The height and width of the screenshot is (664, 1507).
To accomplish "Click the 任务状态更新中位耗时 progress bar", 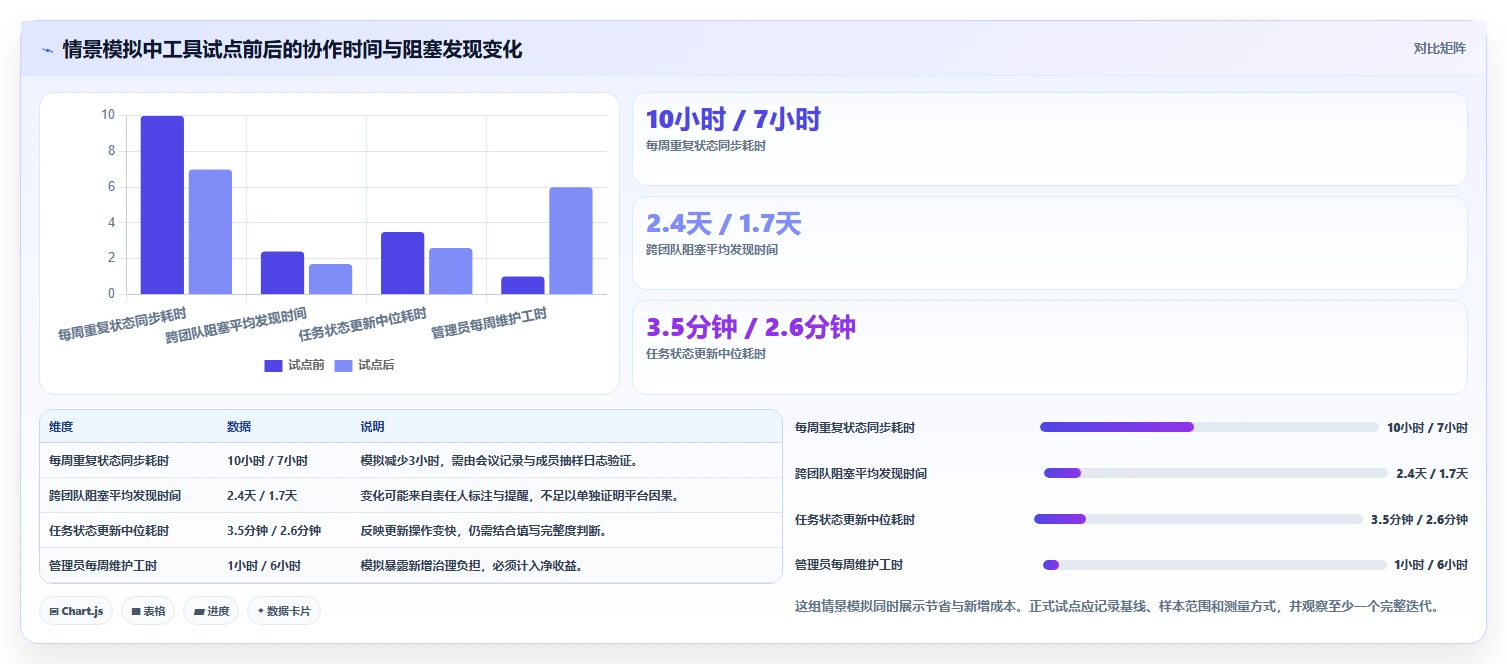I will tap(1198, 519).
